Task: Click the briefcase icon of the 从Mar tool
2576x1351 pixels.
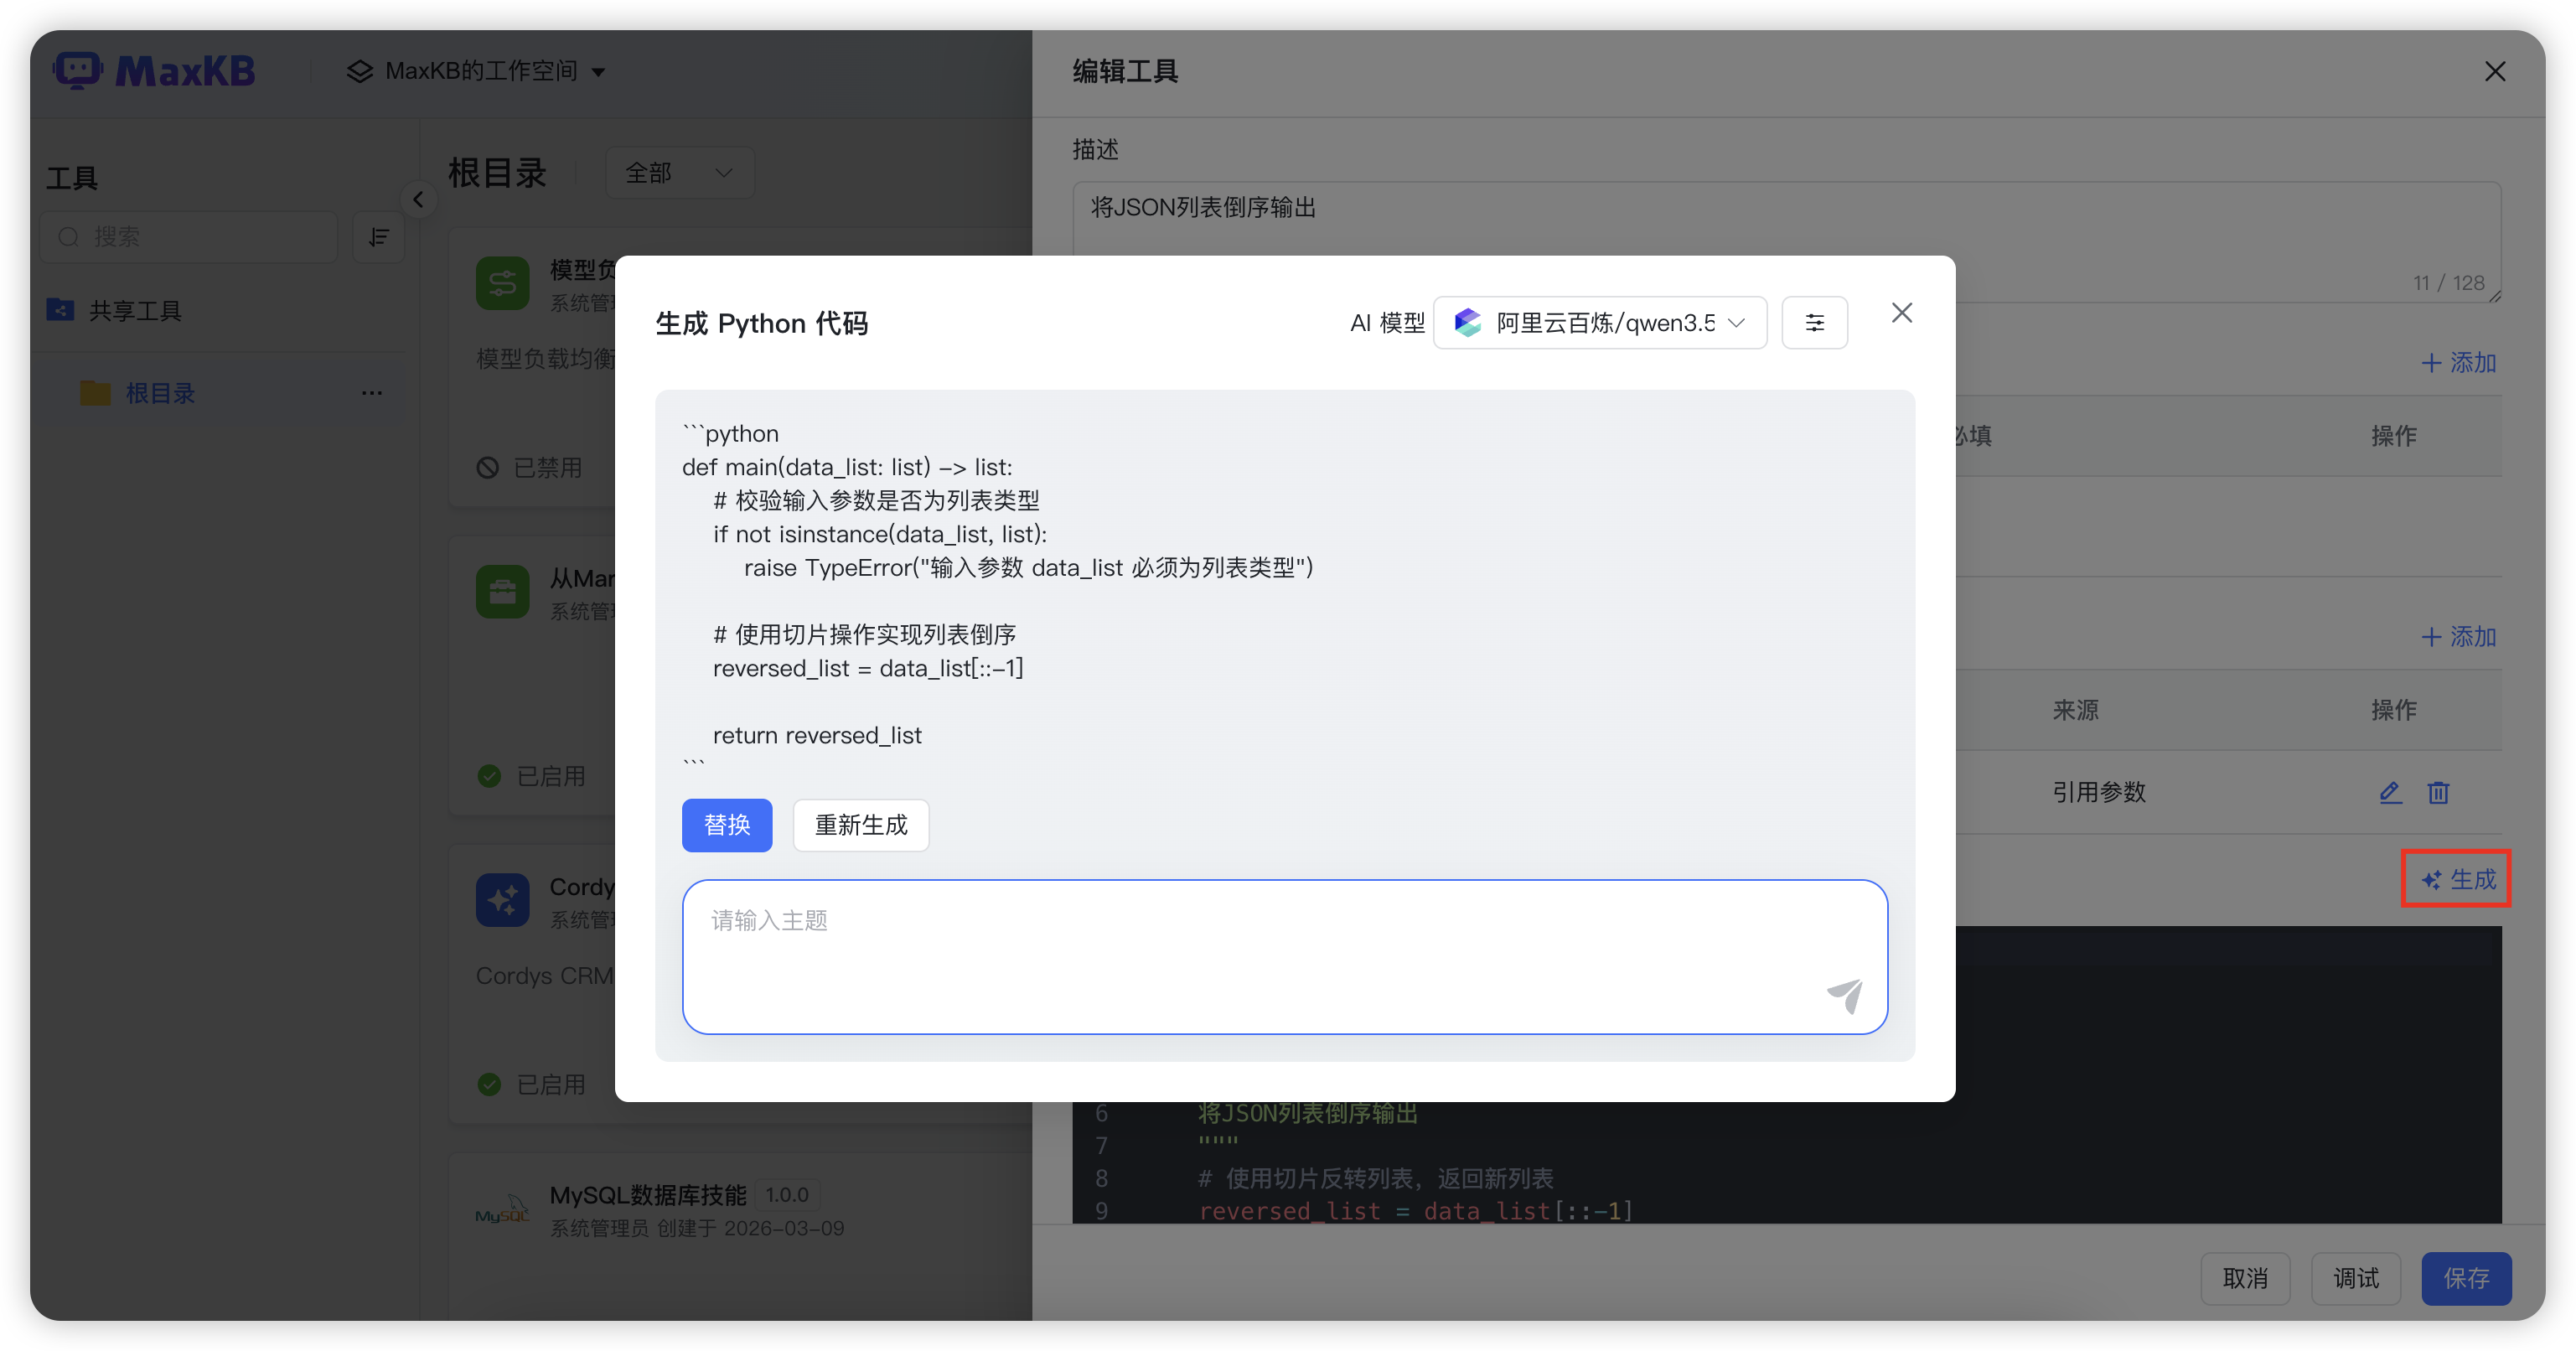Action: tap(503, 591)
